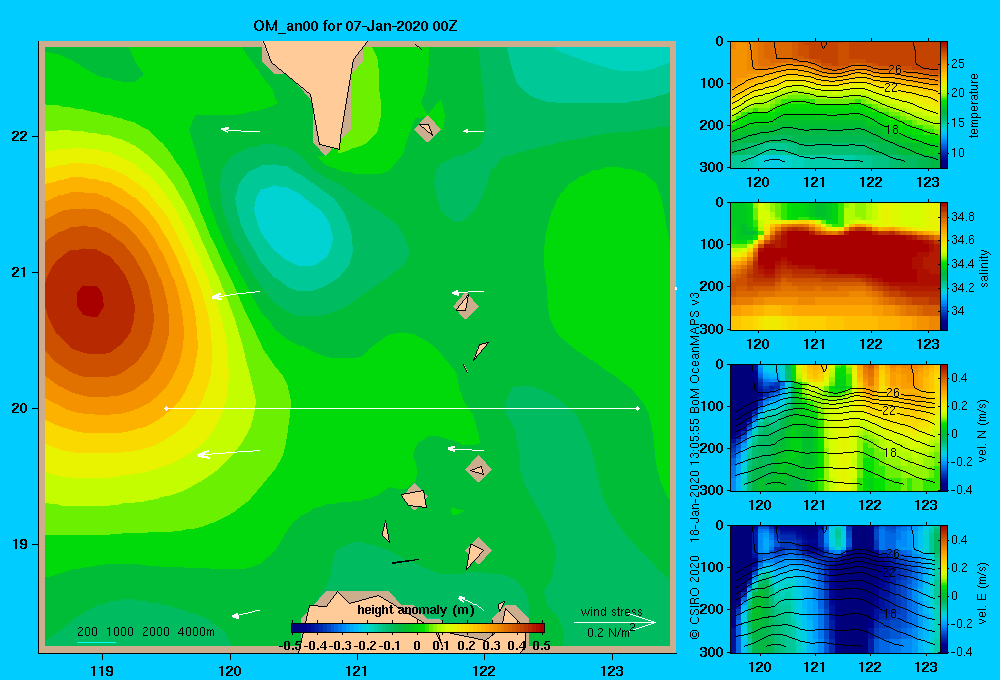Select the 'wind stress' legend label

click(612, 611)
